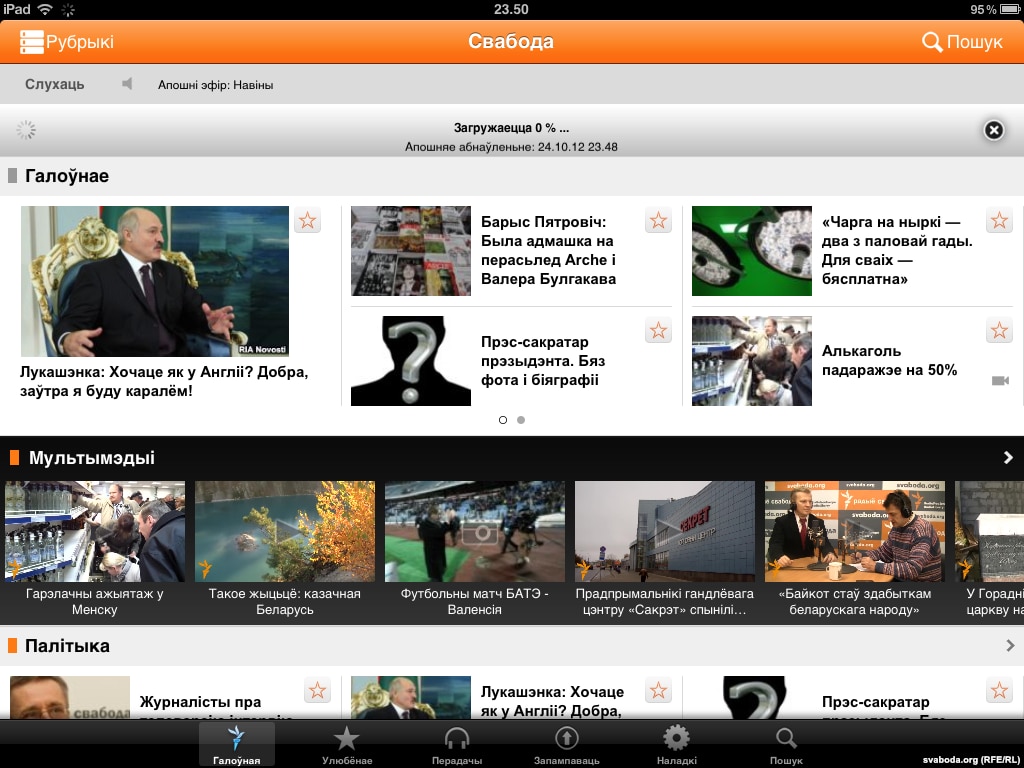Open 'Гарэлачны ажыятаж у Менску' video thumbnail
This screenshot has width=1024, height=768.
tap(95, 530)
